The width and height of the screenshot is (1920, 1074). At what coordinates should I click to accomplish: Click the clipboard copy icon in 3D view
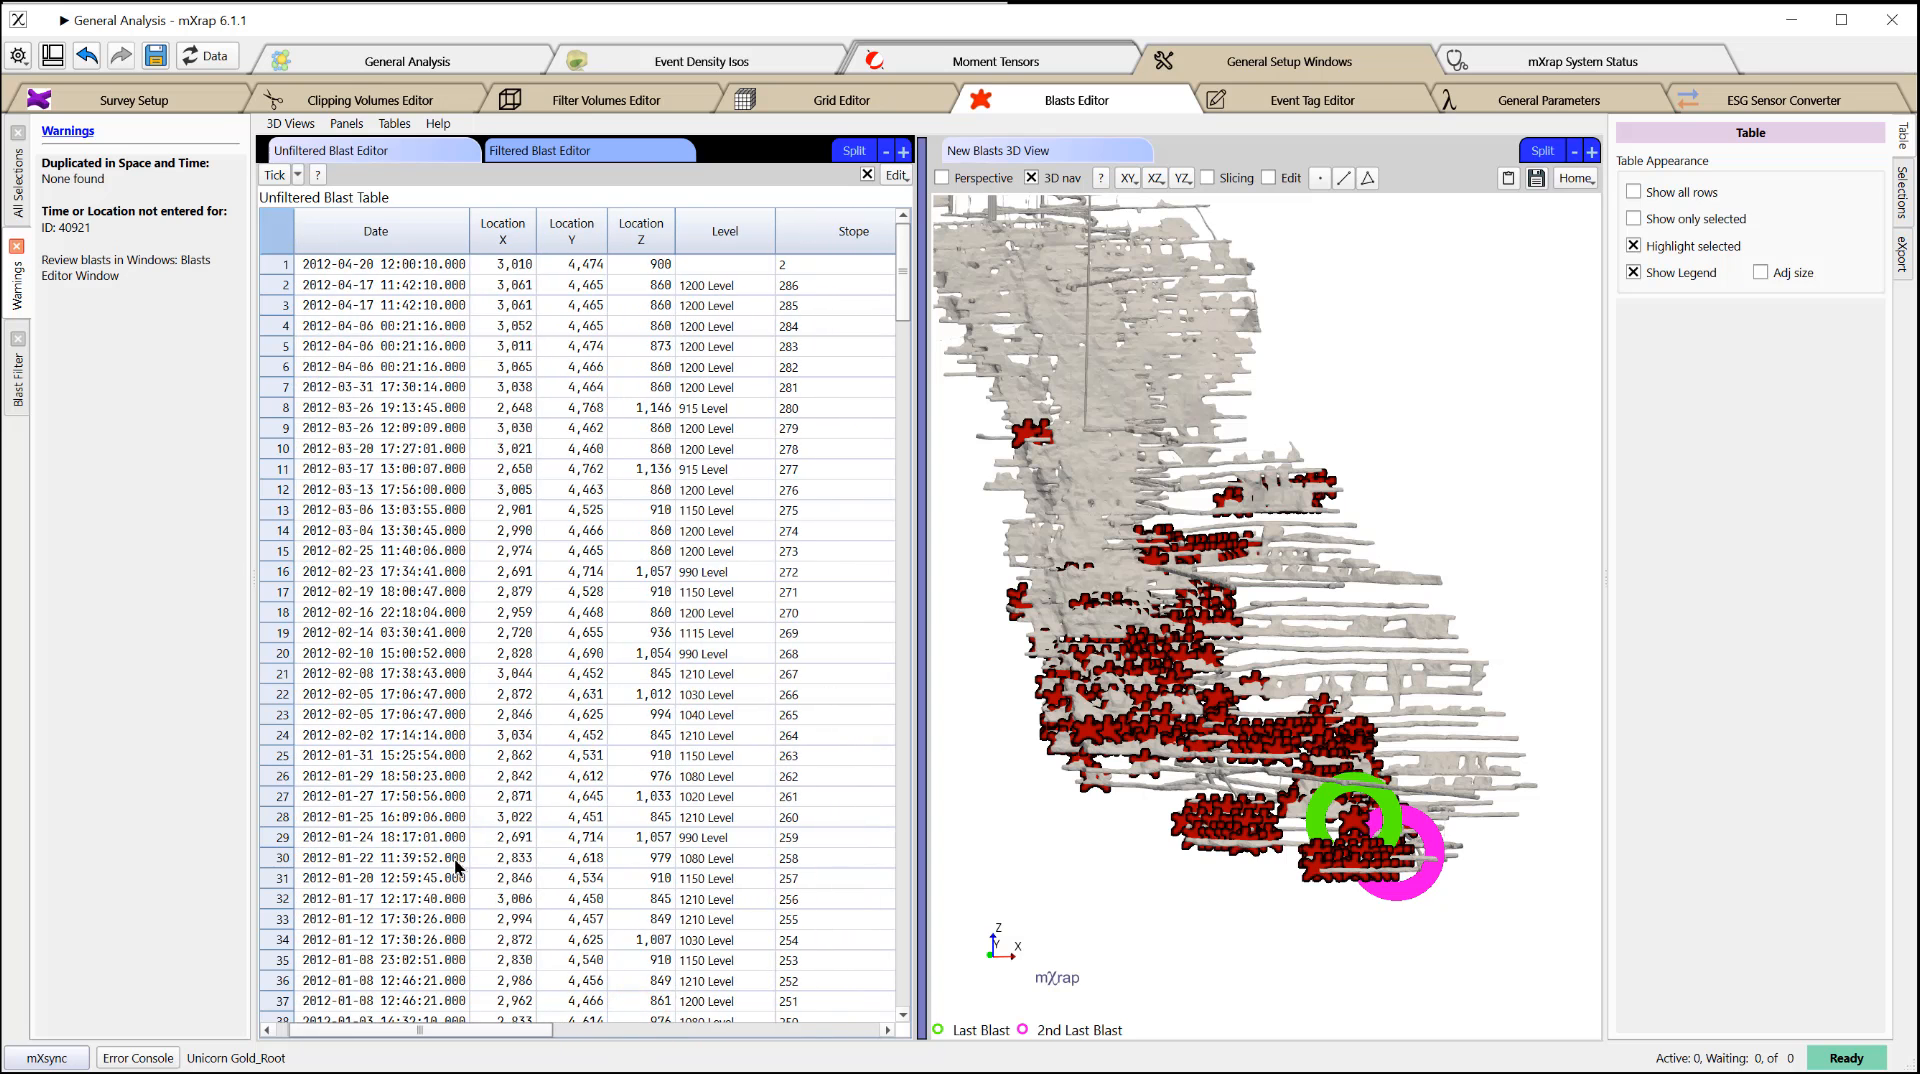[x=1509, y=178]
